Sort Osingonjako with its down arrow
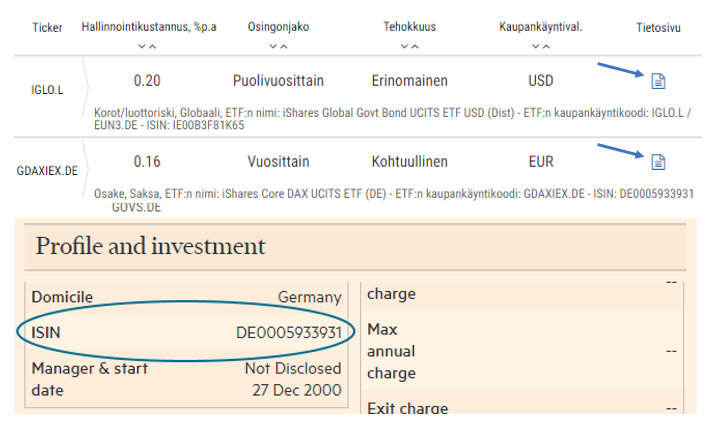The image size is (707, 431). 273,46
